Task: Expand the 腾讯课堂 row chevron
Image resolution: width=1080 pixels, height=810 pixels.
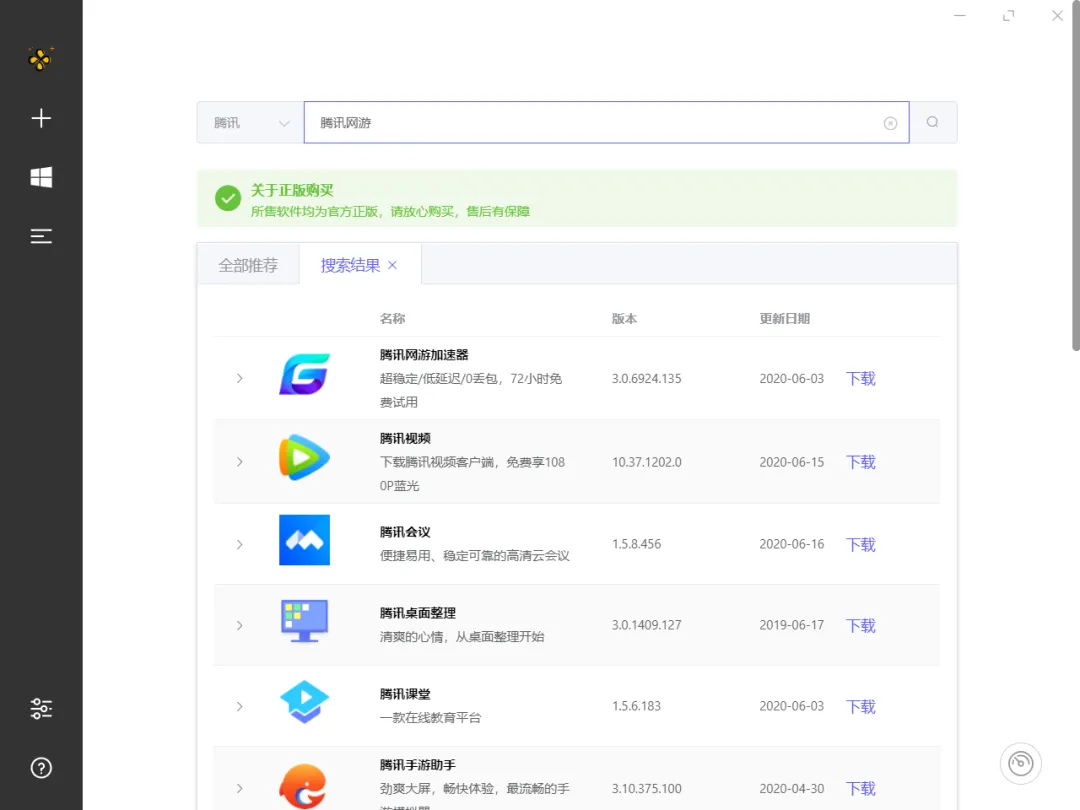Action: (x=240, y=707)
